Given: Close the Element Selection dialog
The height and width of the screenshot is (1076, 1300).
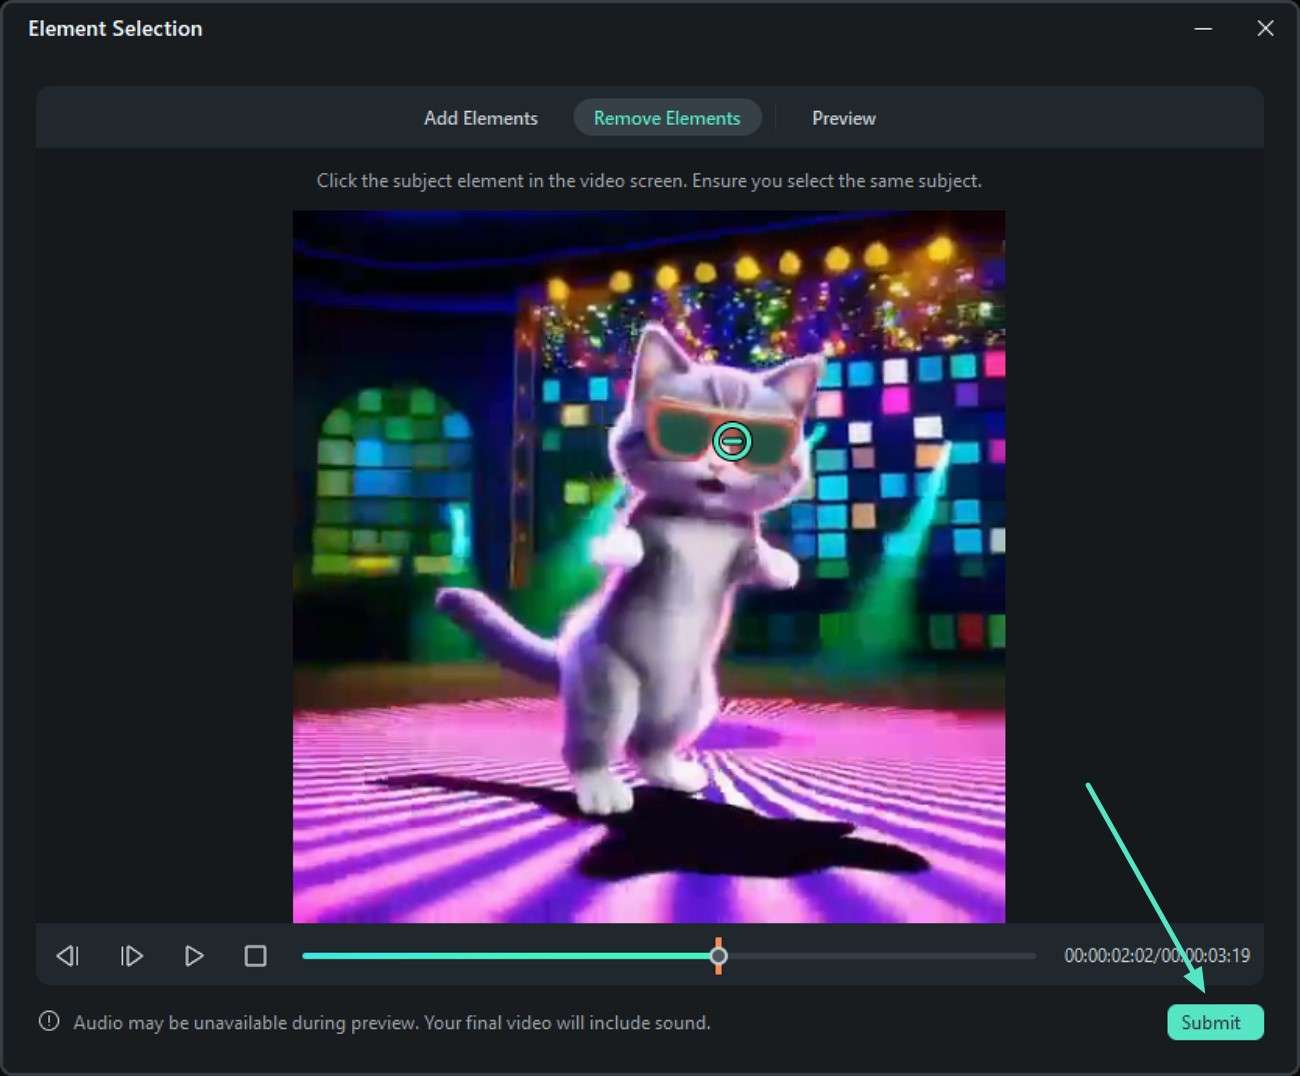Looking at the screenshot, I should point(1265,28).
